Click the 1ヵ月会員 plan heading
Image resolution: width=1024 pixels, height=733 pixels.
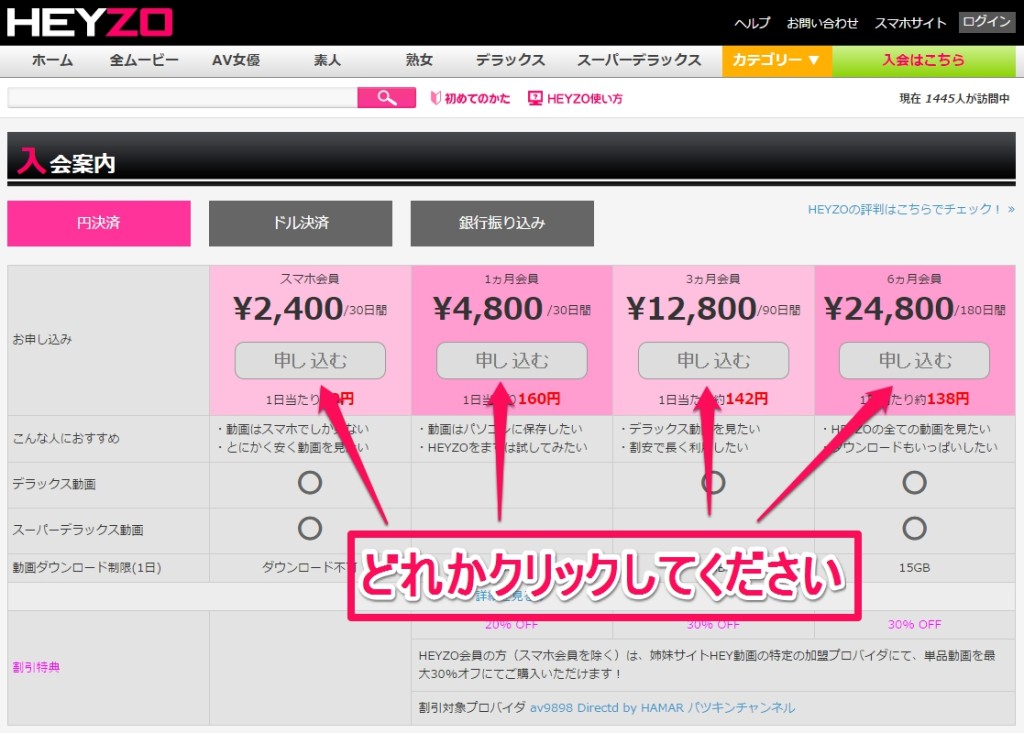511,279
